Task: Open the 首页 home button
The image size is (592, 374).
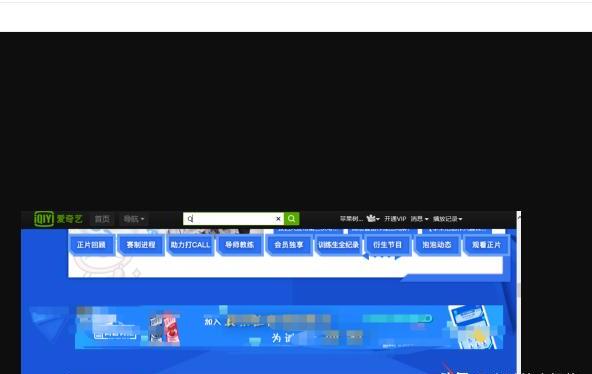Action: (102, 219)
